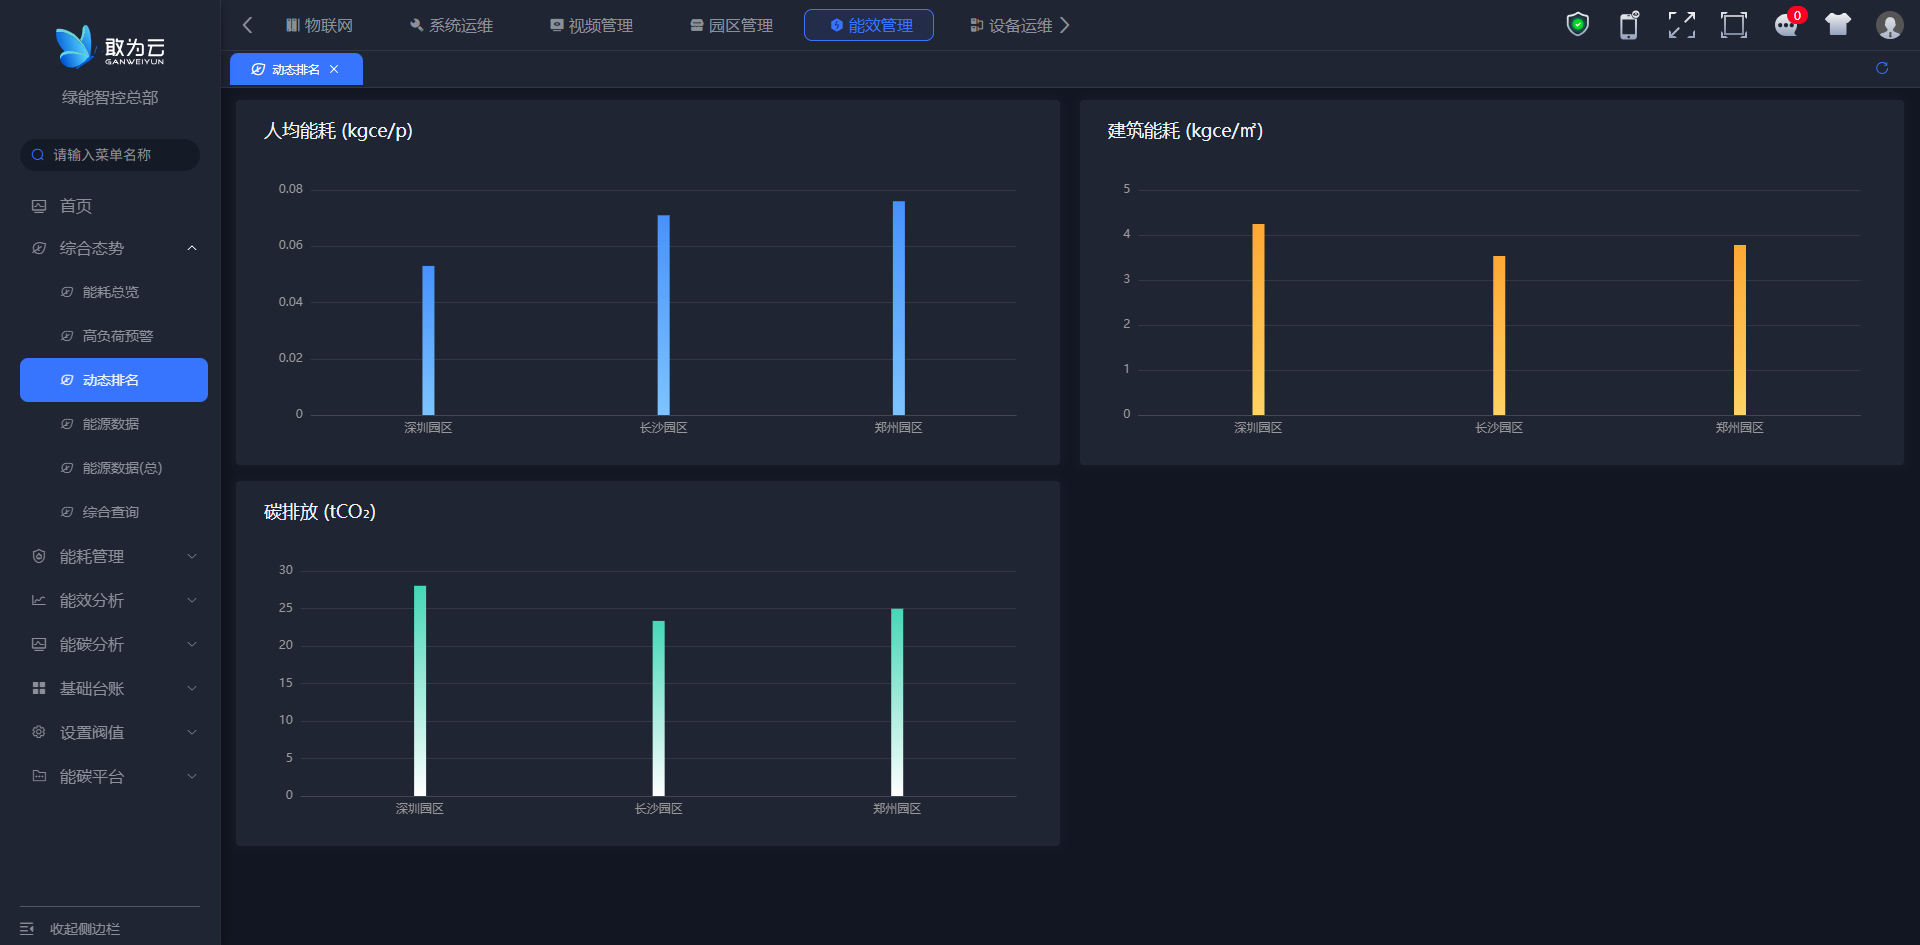
Task: Click the 深圳园区 bar in 人均能耗 chart
Action: pos(428,340)
